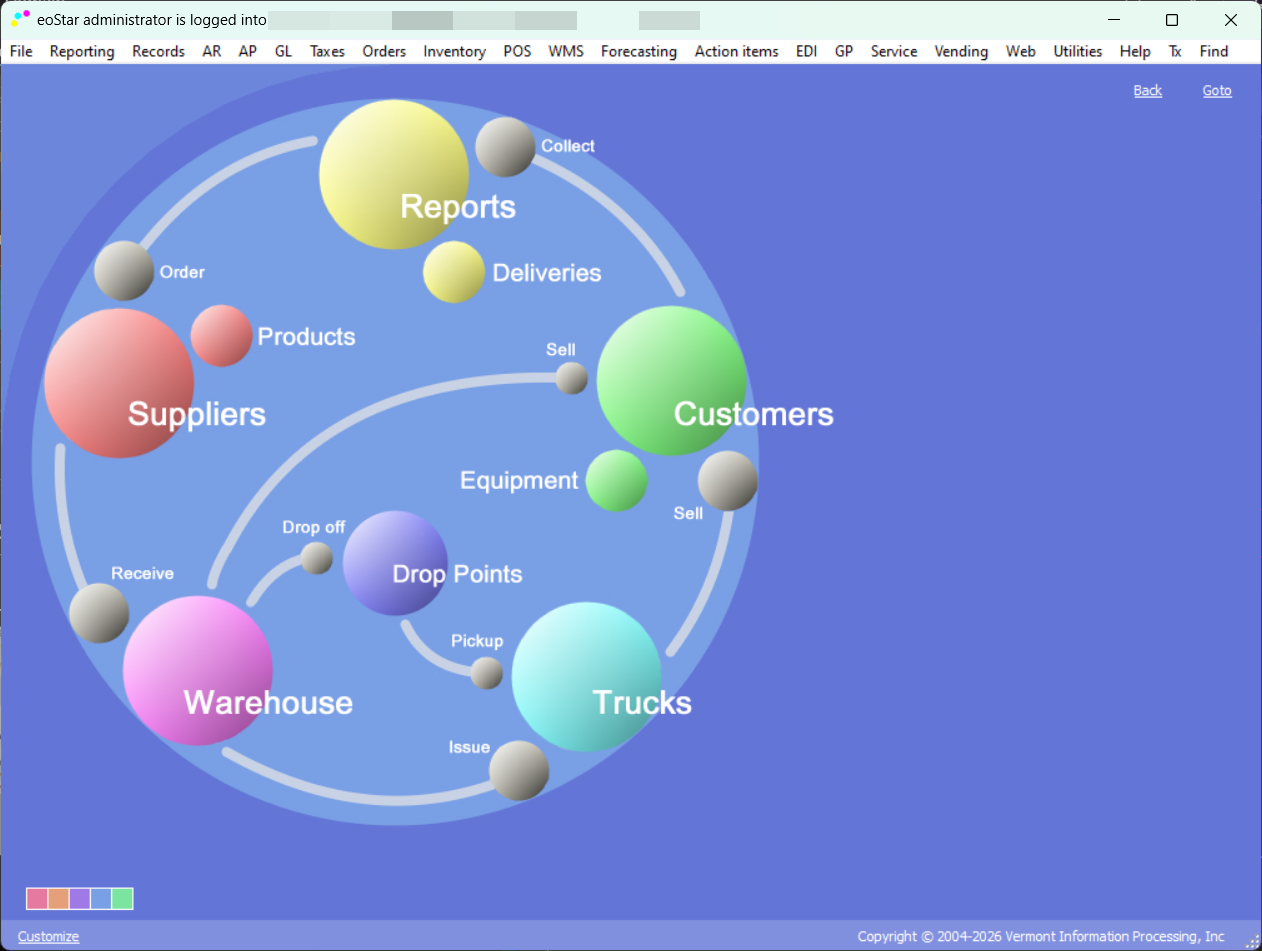
Task: Open the Forecasting menu
Action: pos(639,51)
